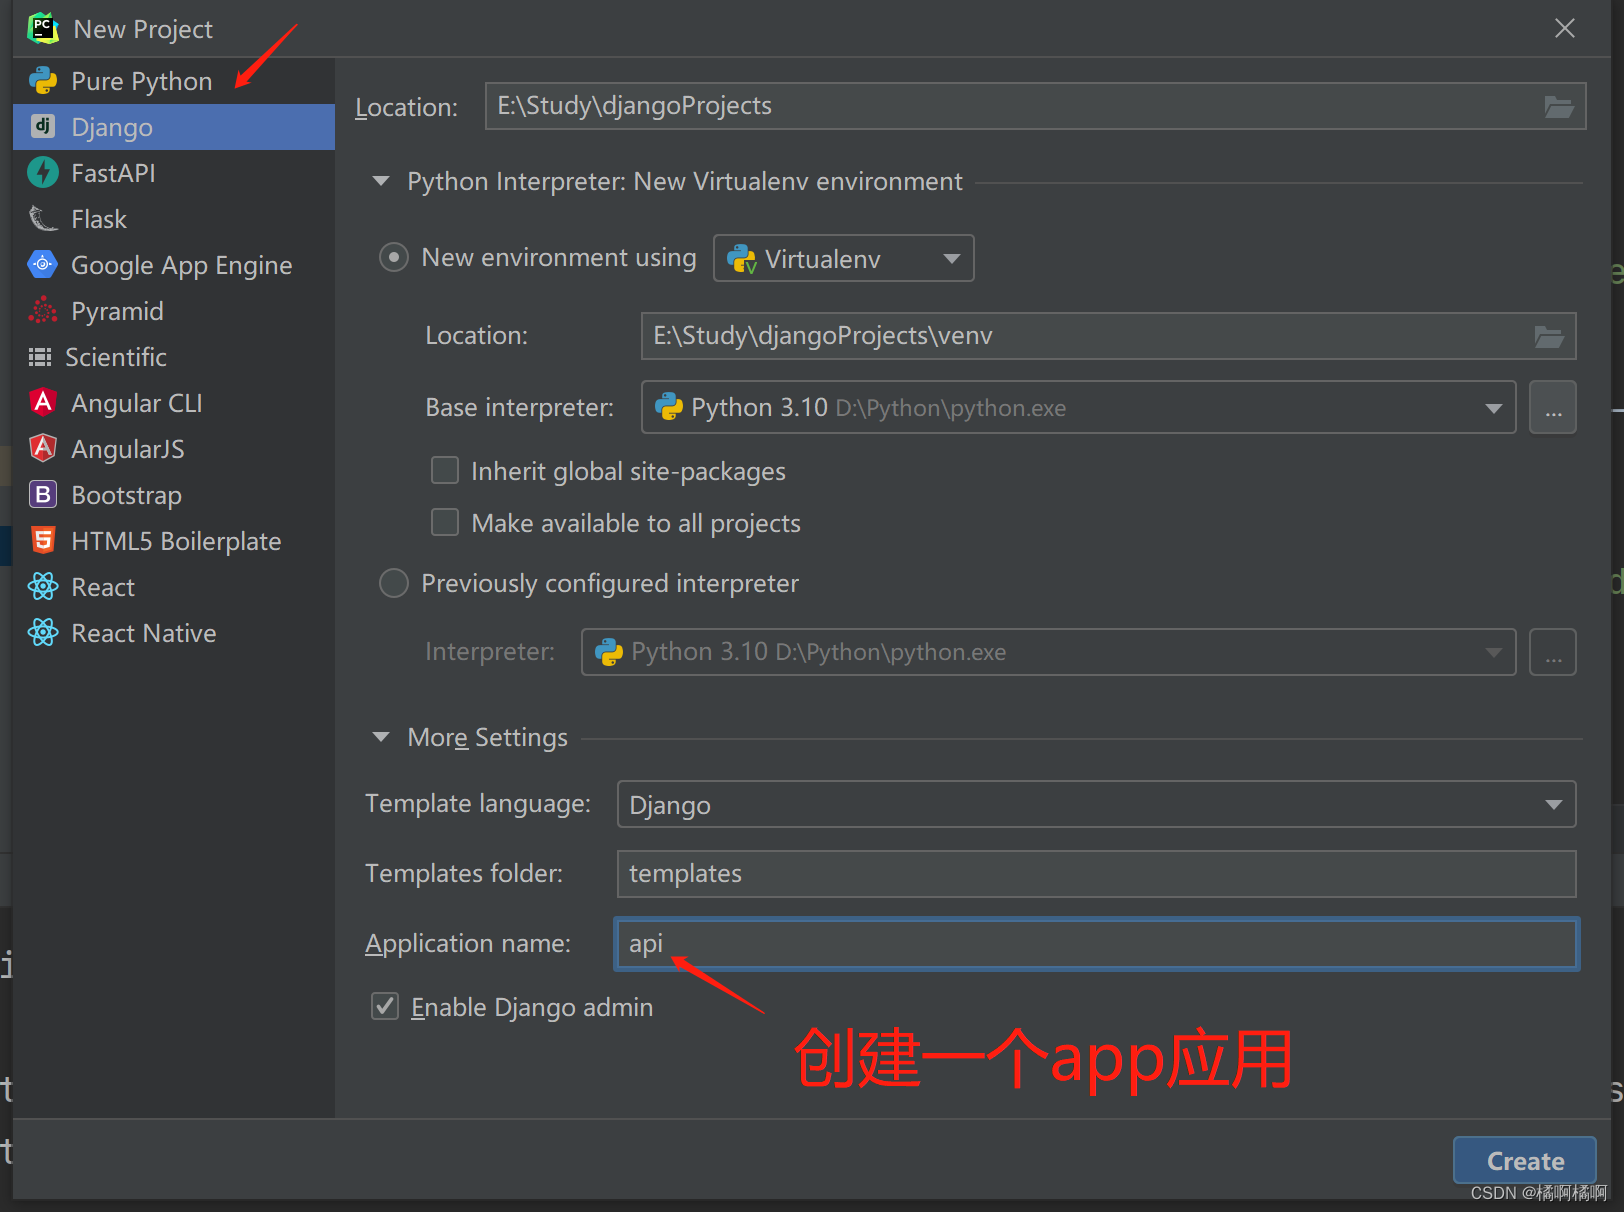Click the Angular CLI shield icon

point(43,402)
